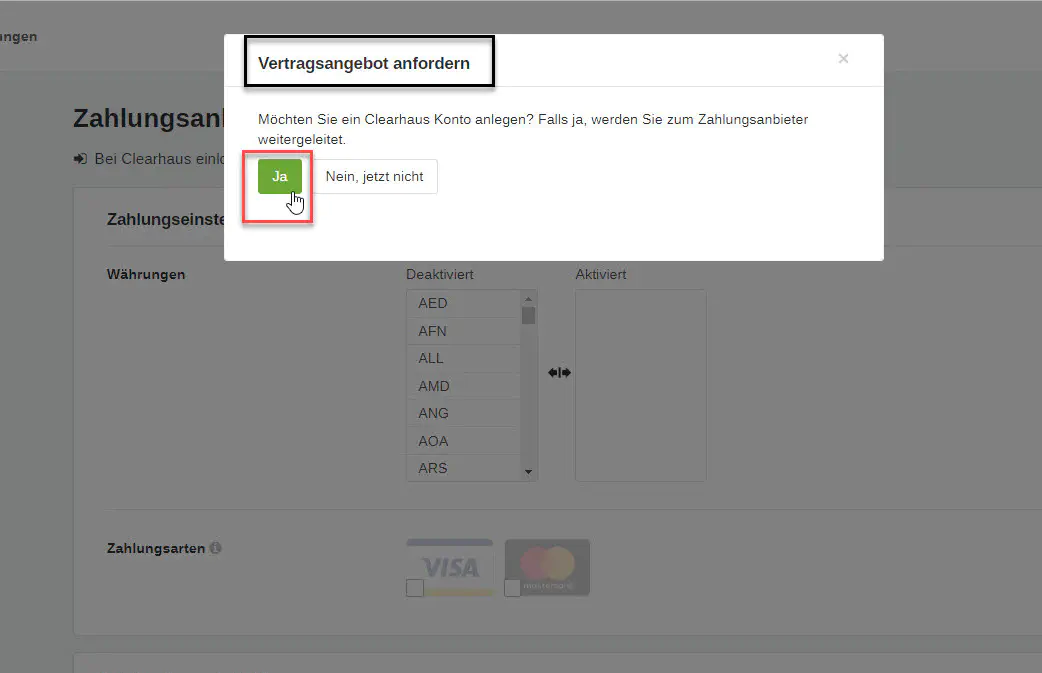Click the green Ja button

(279, 176)
